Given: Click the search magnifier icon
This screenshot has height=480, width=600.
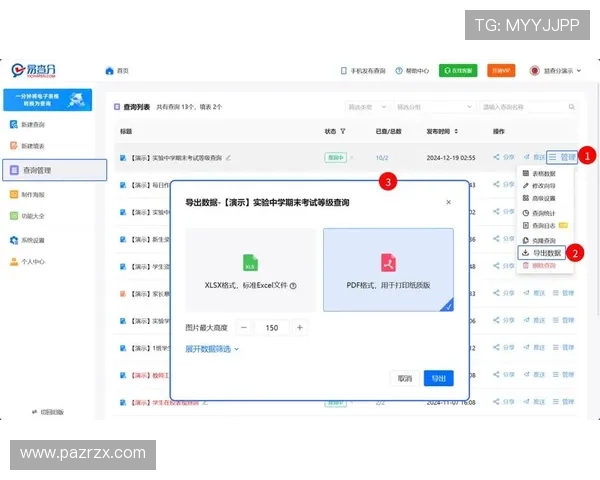Looking at the screenshot, I should point(571,107).
